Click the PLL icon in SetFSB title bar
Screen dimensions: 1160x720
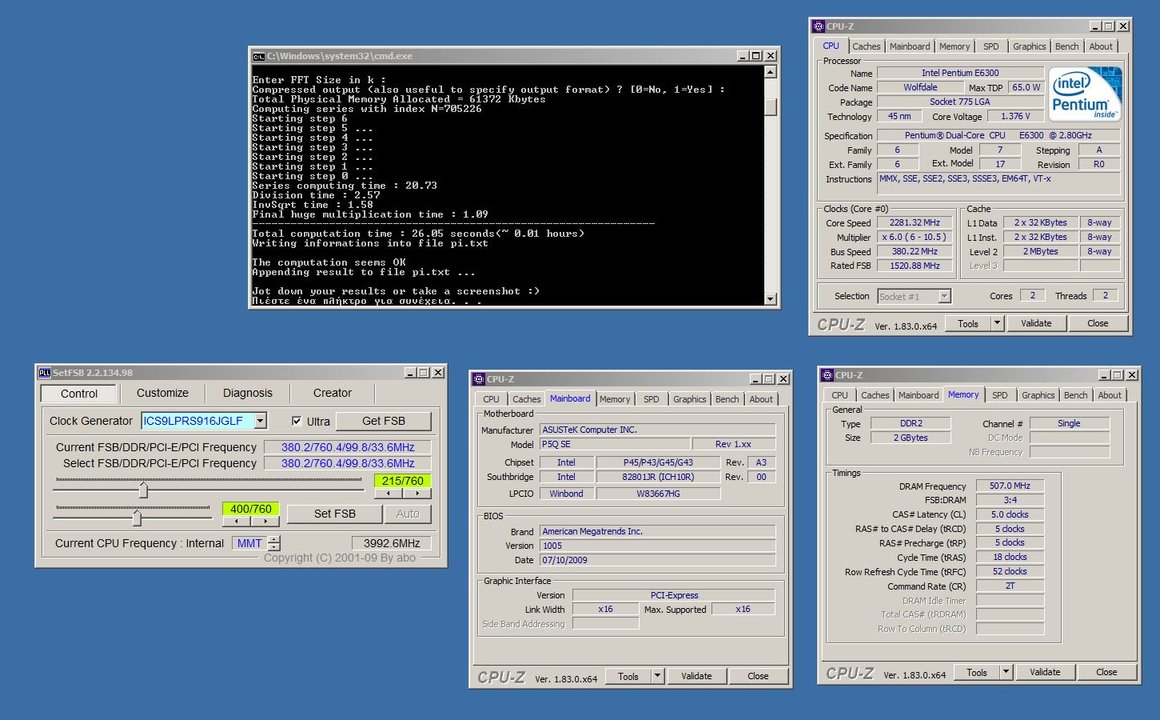pyautogui.click(x=44, y=373)
